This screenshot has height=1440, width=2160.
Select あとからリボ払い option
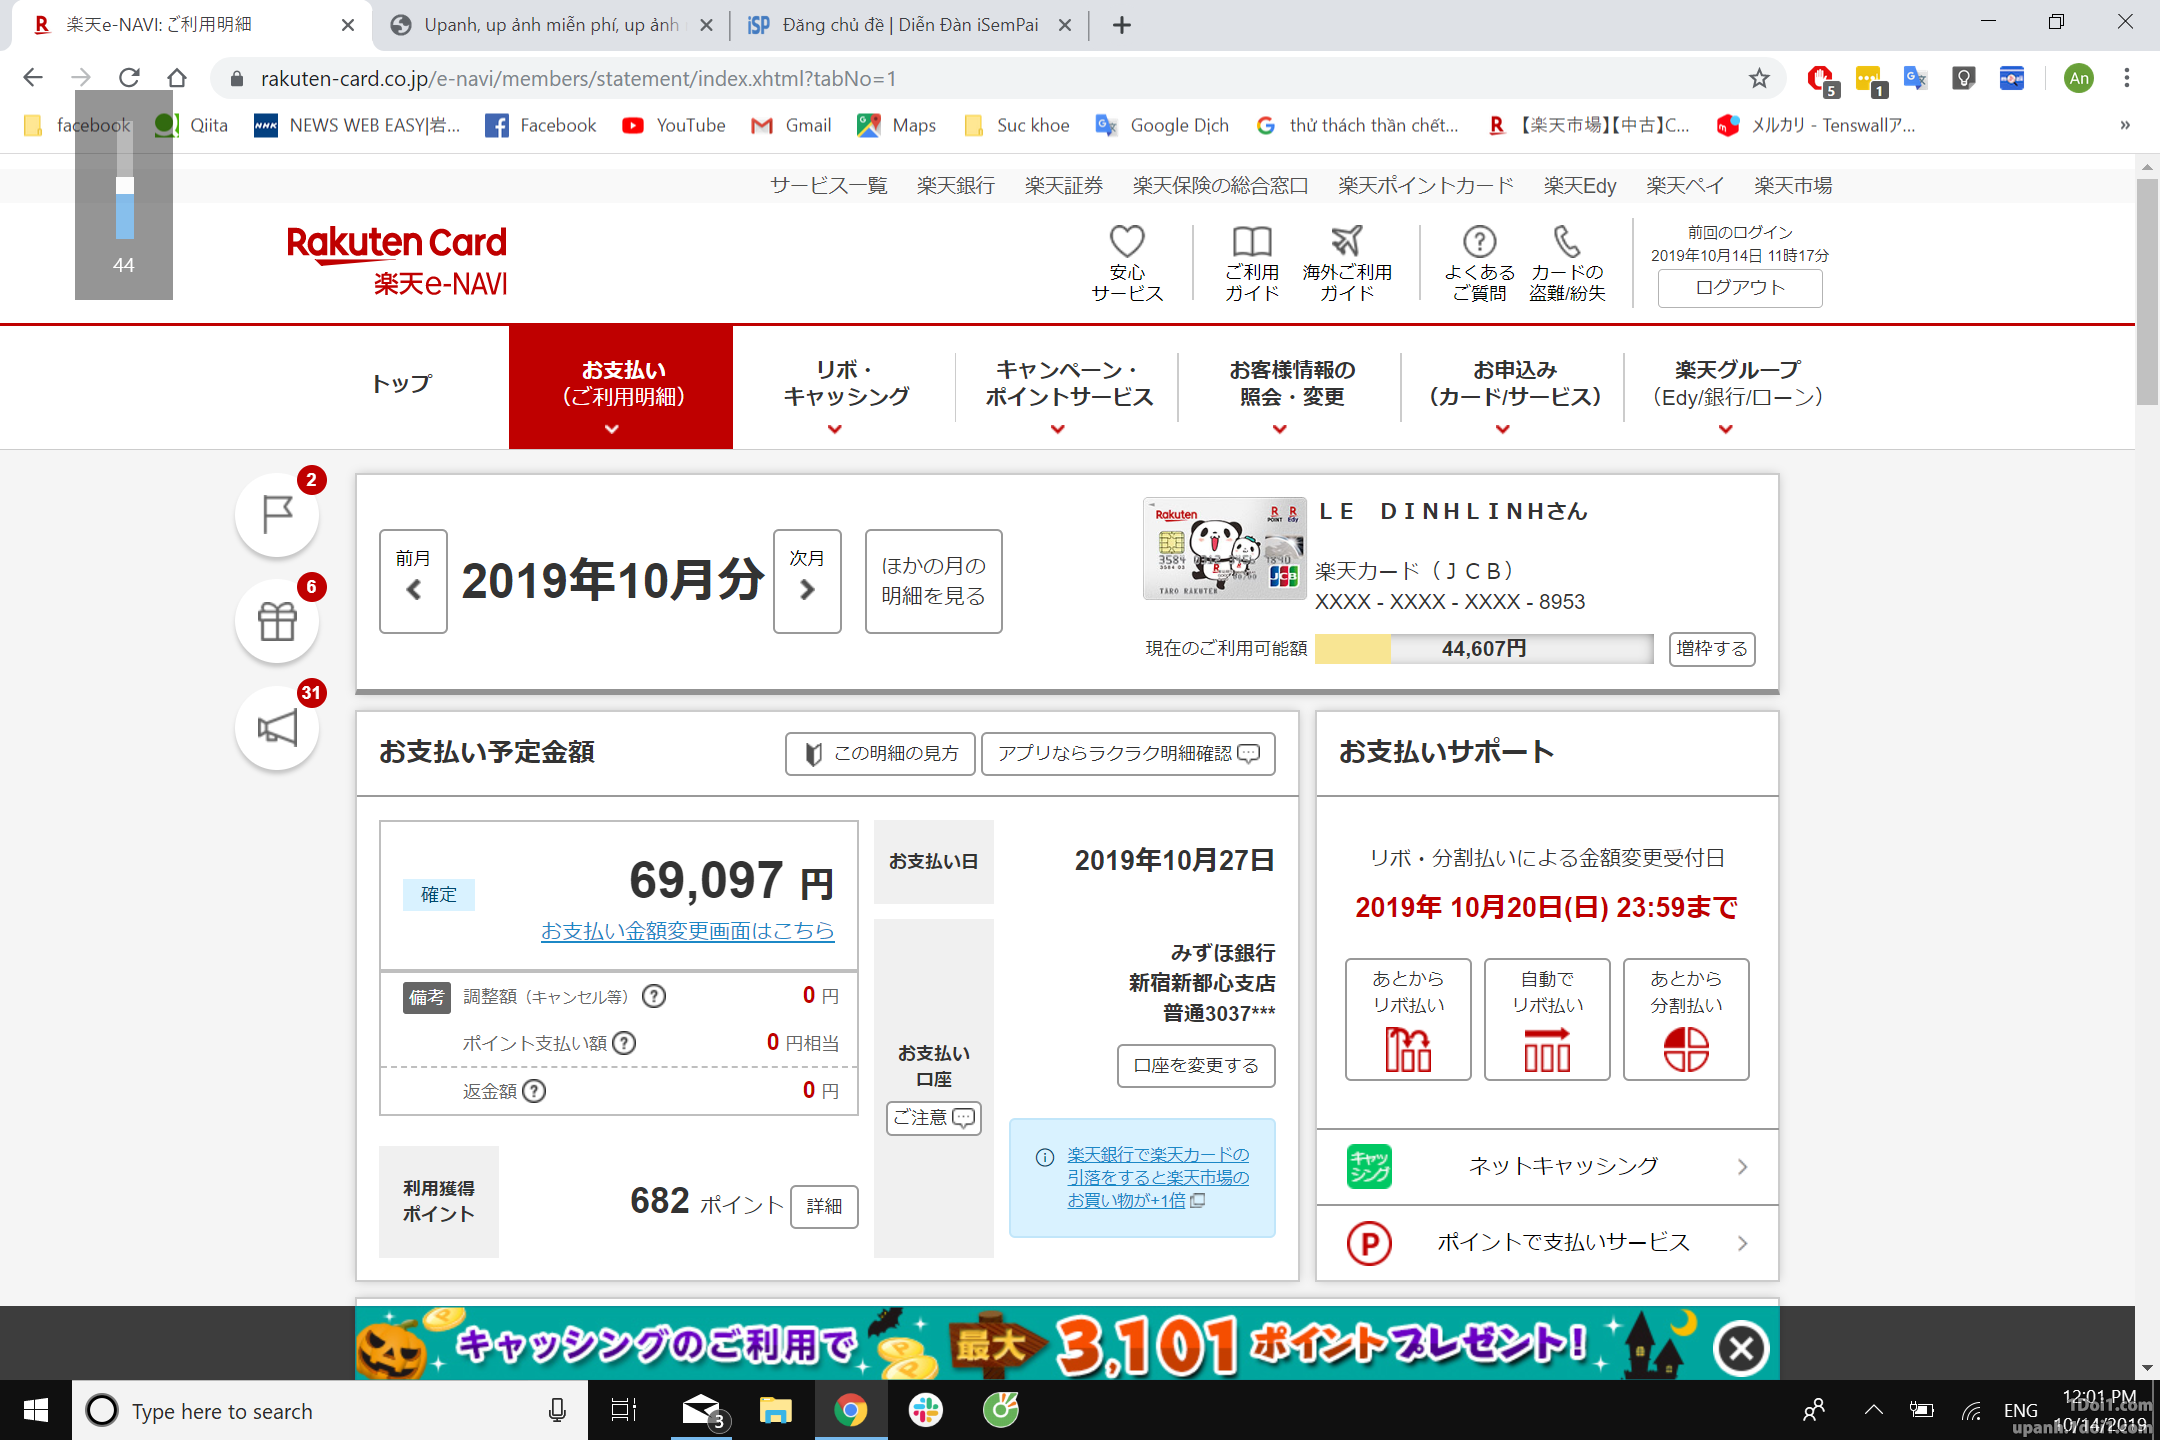[x=1408, y=1019]
